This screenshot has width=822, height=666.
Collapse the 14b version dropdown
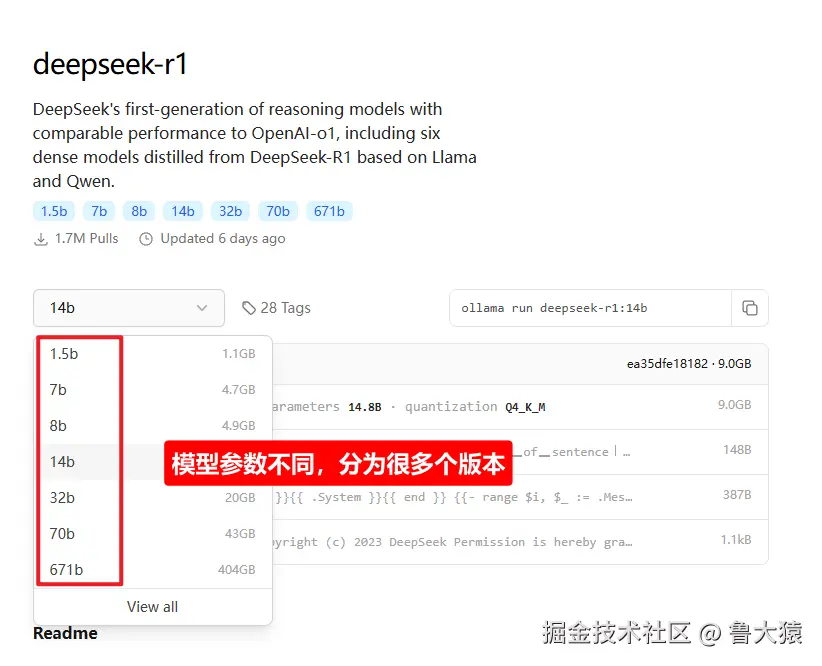(x=129, y=308)
